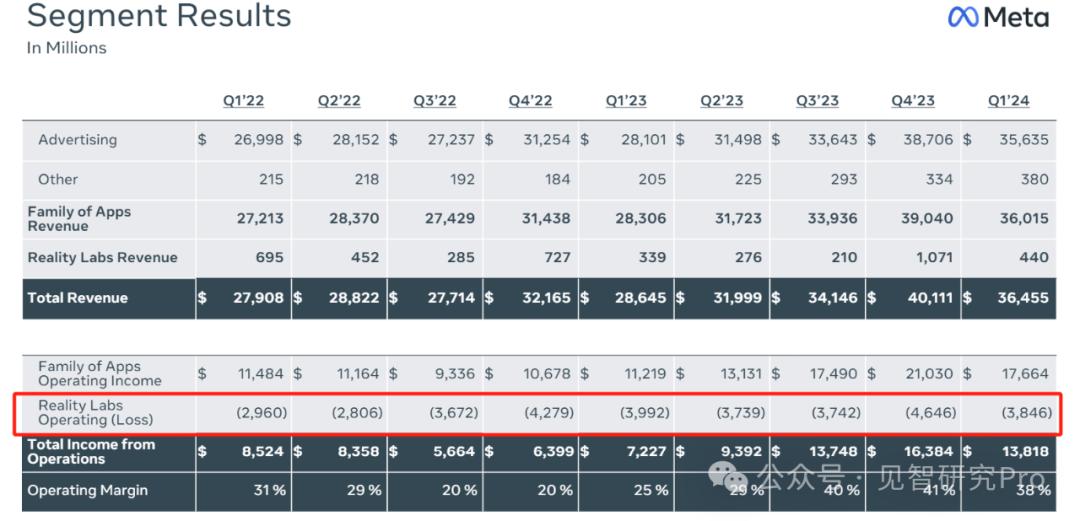Select the Advertising row label

(77, 140)
